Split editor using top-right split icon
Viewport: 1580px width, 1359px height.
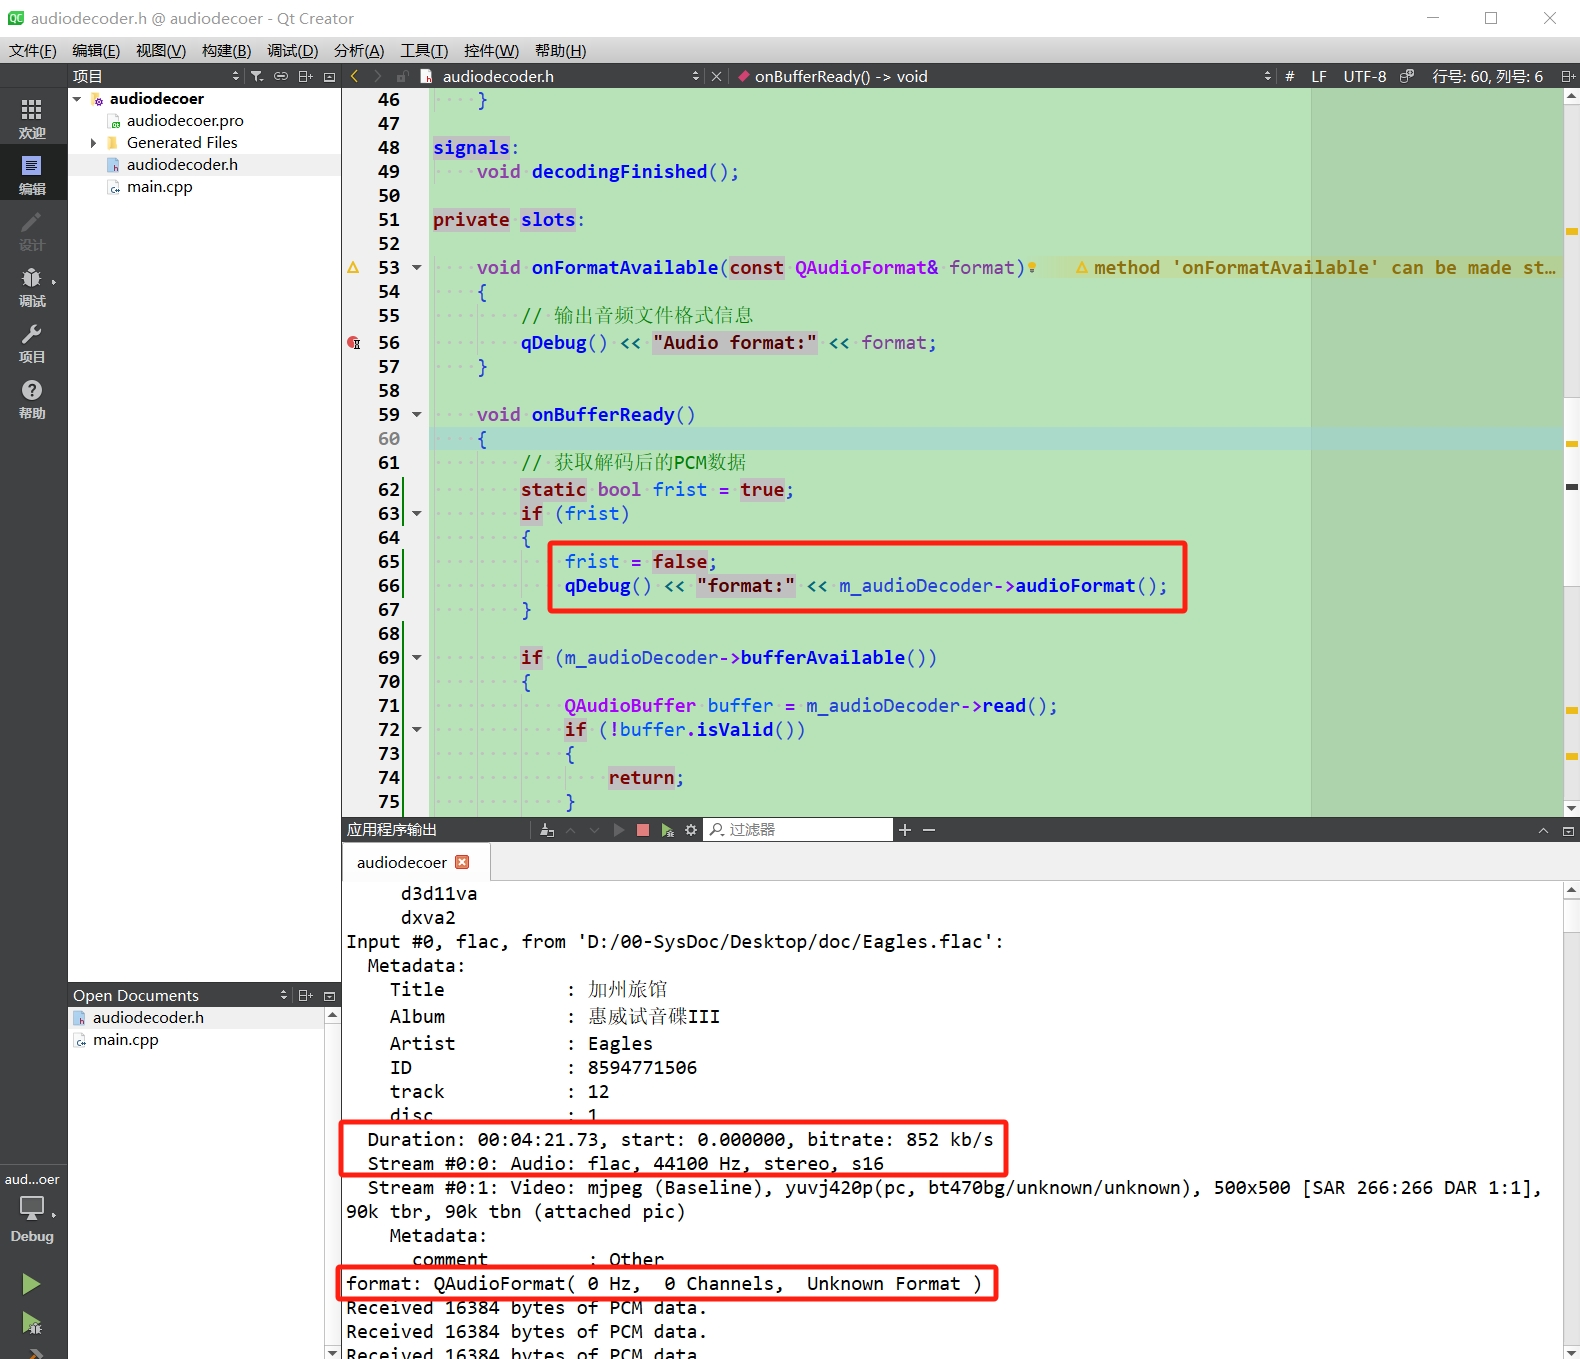click(x=1568, y=76)
